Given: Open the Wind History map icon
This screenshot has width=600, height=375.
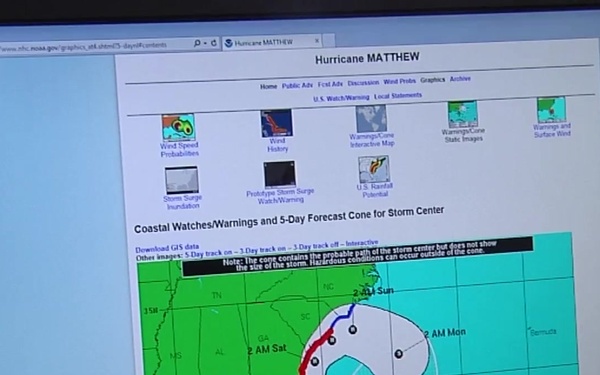Looking at the screenshot, I should point(276,123).
